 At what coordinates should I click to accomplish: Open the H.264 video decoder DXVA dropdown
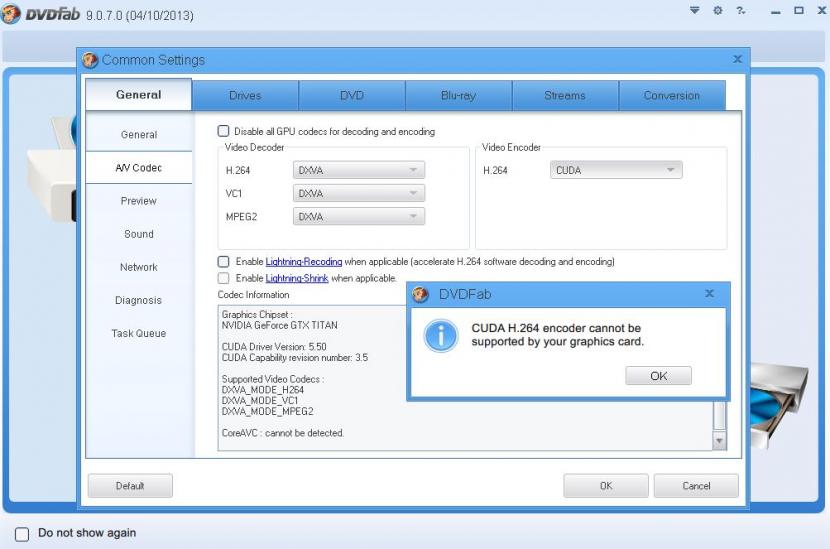pos(359,170)
